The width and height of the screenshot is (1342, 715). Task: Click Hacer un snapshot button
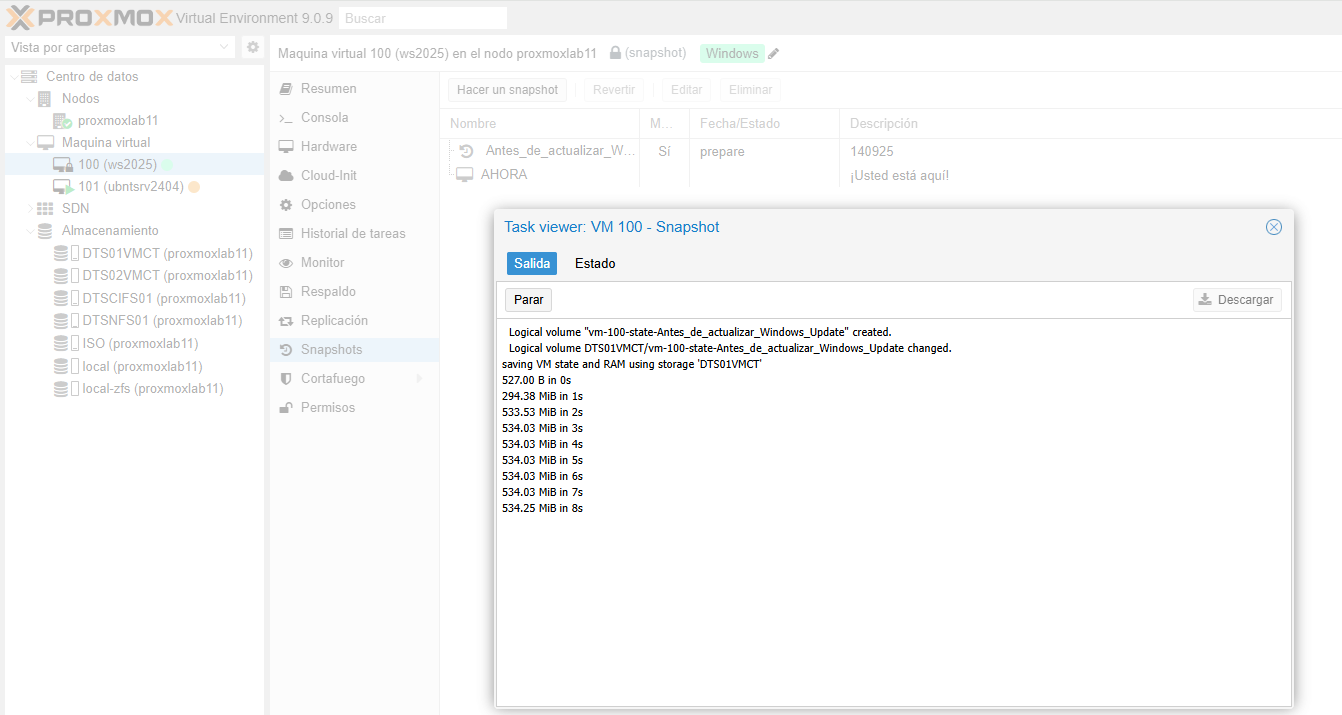tap(507, 90)
